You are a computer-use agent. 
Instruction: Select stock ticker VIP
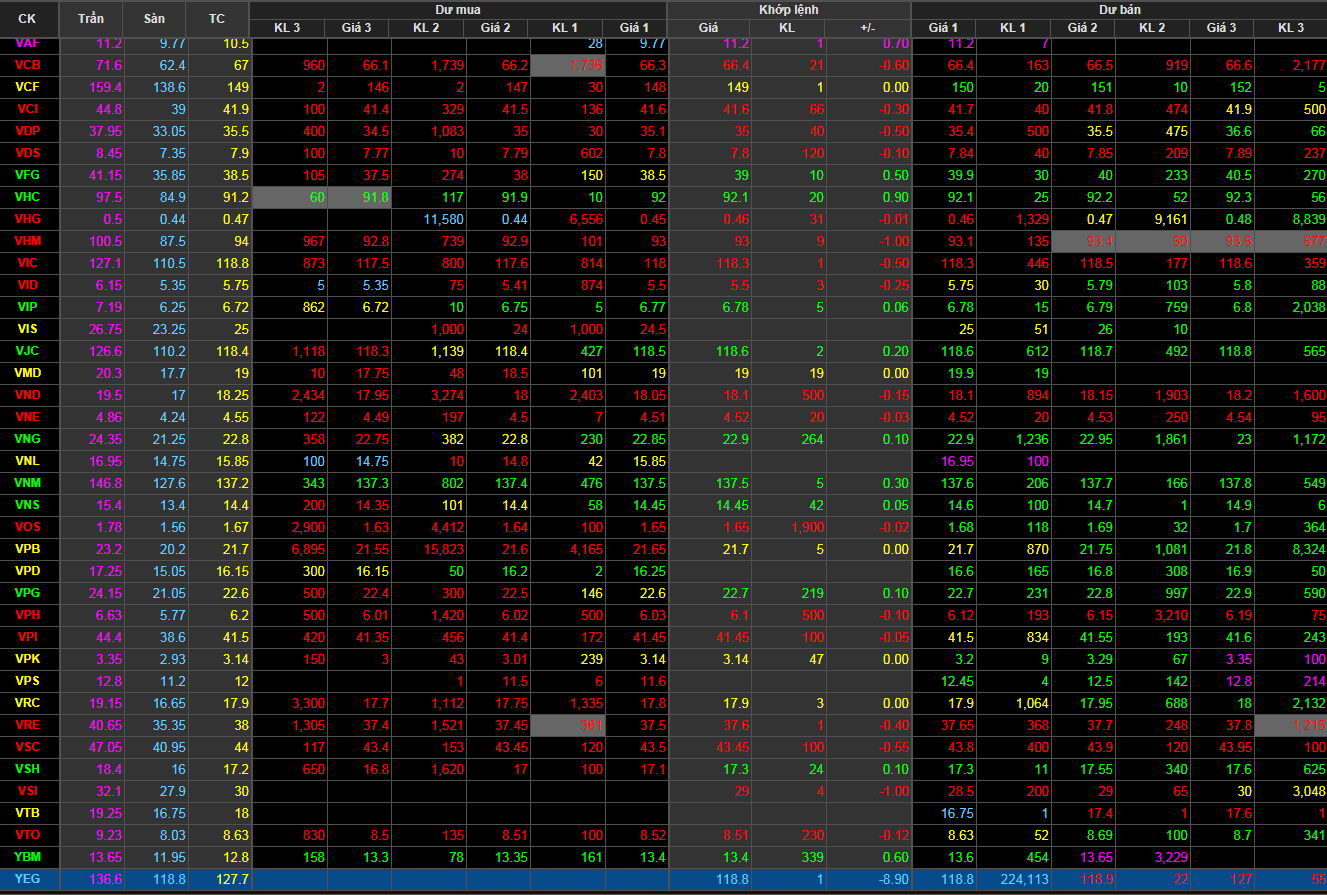(x=28, y=307)
